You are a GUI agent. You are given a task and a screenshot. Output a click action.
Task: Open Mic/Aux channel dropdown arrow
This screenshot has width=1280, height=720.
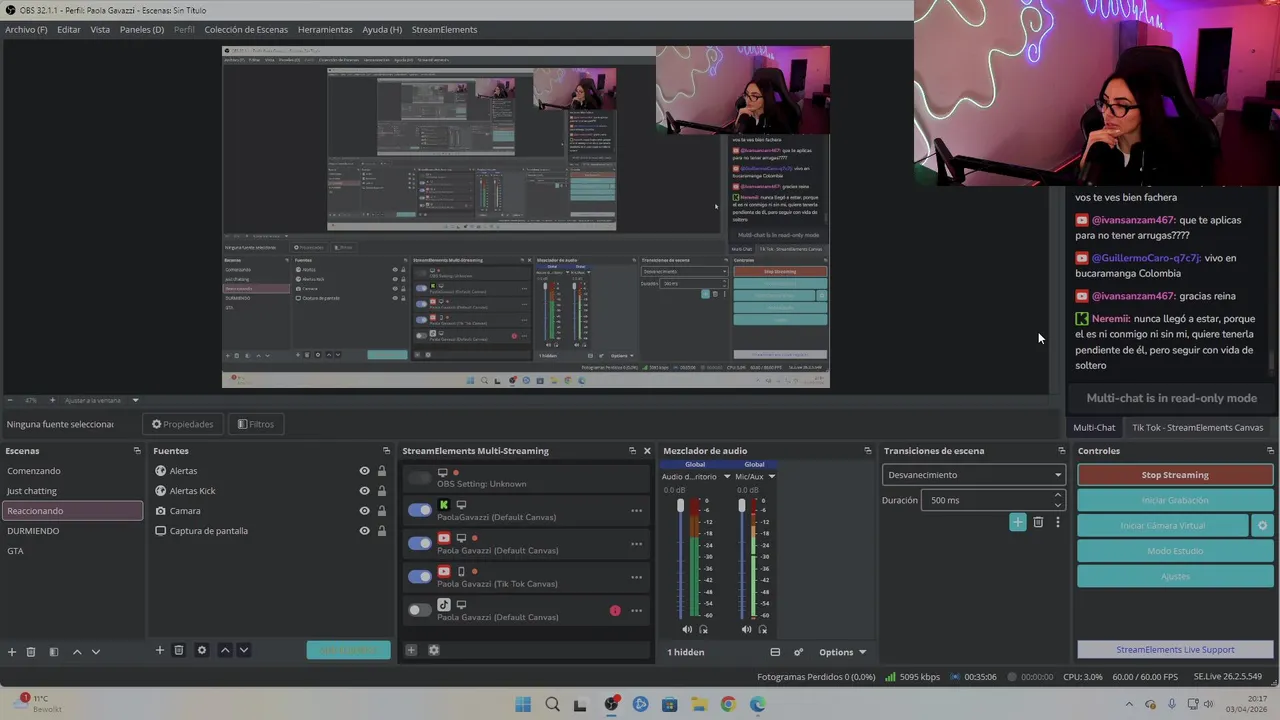click(771, 477)
